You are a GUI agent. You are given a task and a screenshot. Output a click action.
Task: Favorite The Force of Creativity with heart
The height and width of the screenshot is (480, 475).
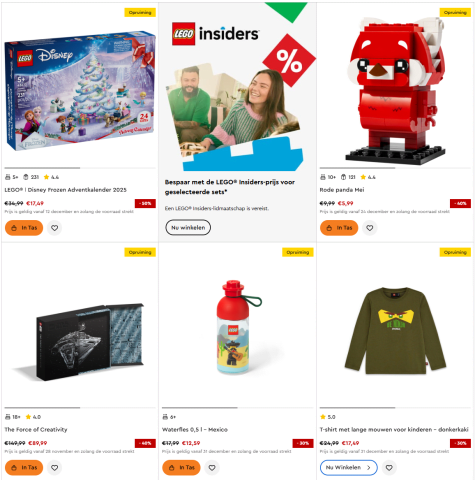(54, 468)
